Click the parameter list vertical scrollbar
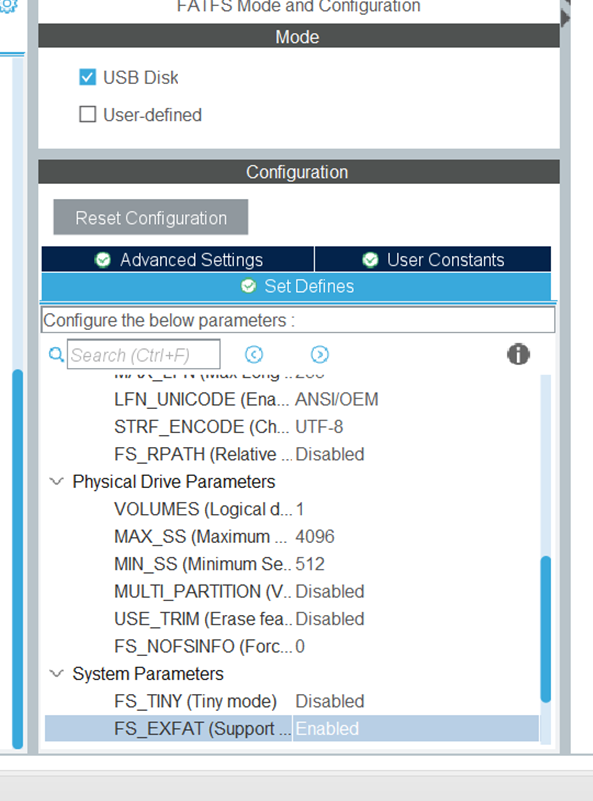The image size is (593, 801). 545,628
